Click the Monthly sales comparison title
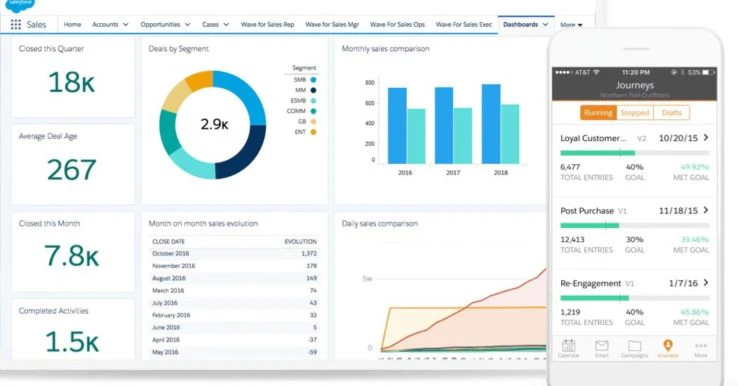This screenshot has width=738, height=386. click(385, 48)
